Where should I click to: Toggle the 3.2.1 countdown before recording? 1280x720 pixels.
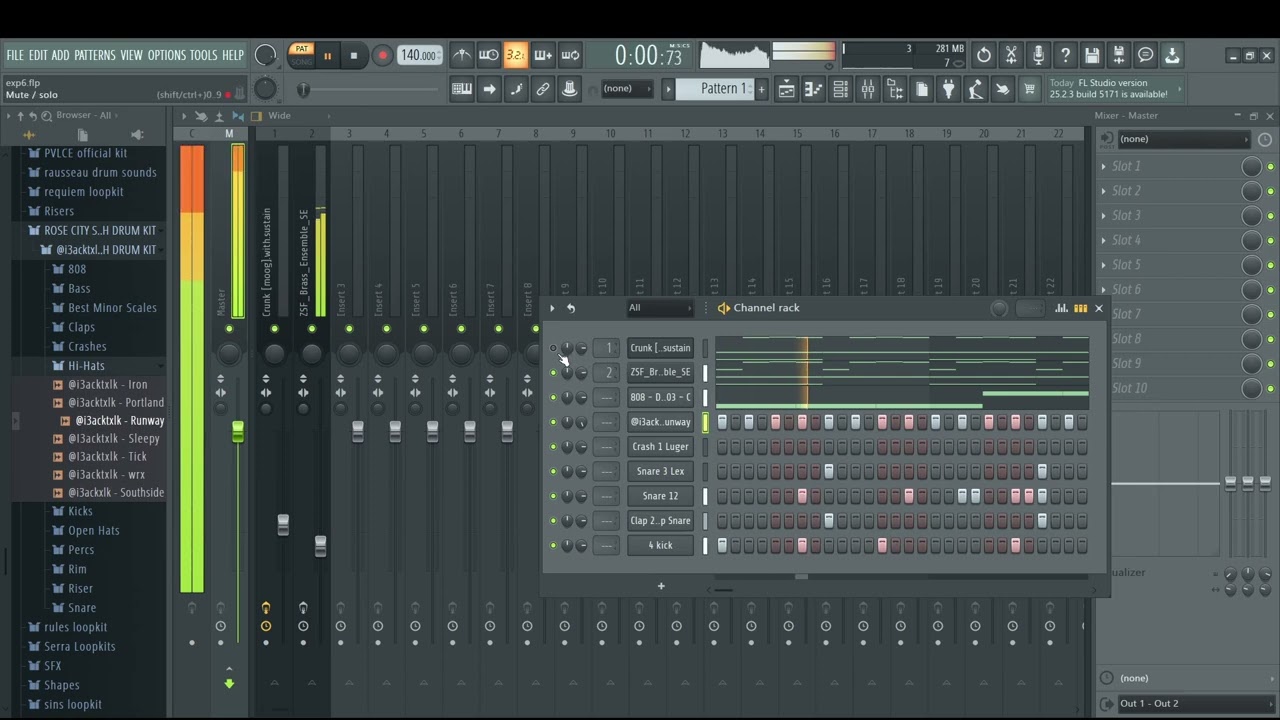pos(515,55)
